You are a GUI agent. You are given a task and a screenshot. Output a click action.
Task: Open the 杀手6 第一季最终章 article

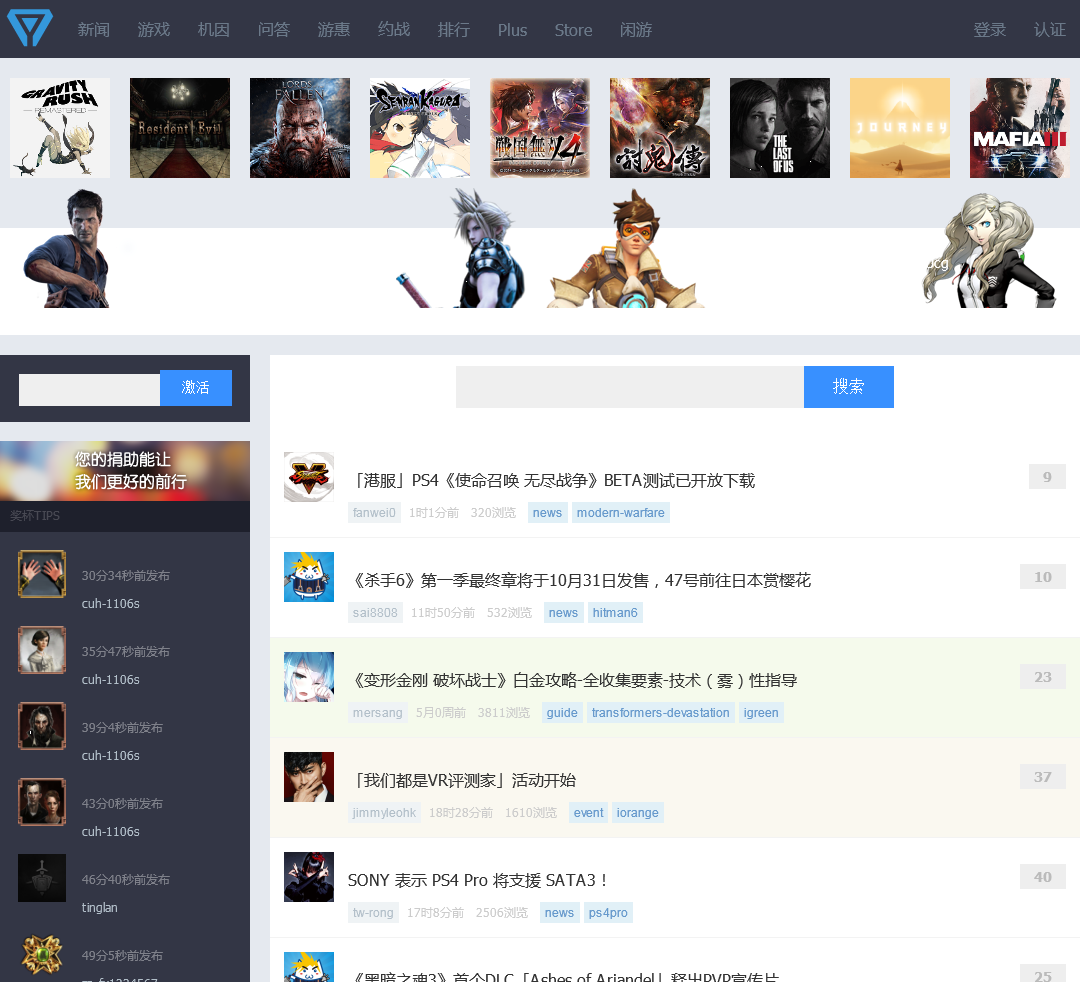coord(581,581)
